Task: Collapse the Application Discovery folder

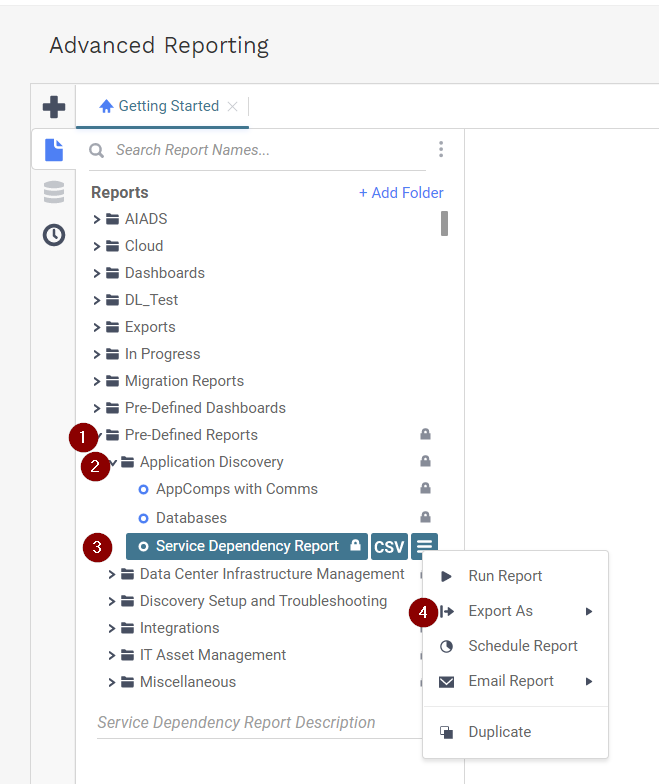Action: pos(113,462)
